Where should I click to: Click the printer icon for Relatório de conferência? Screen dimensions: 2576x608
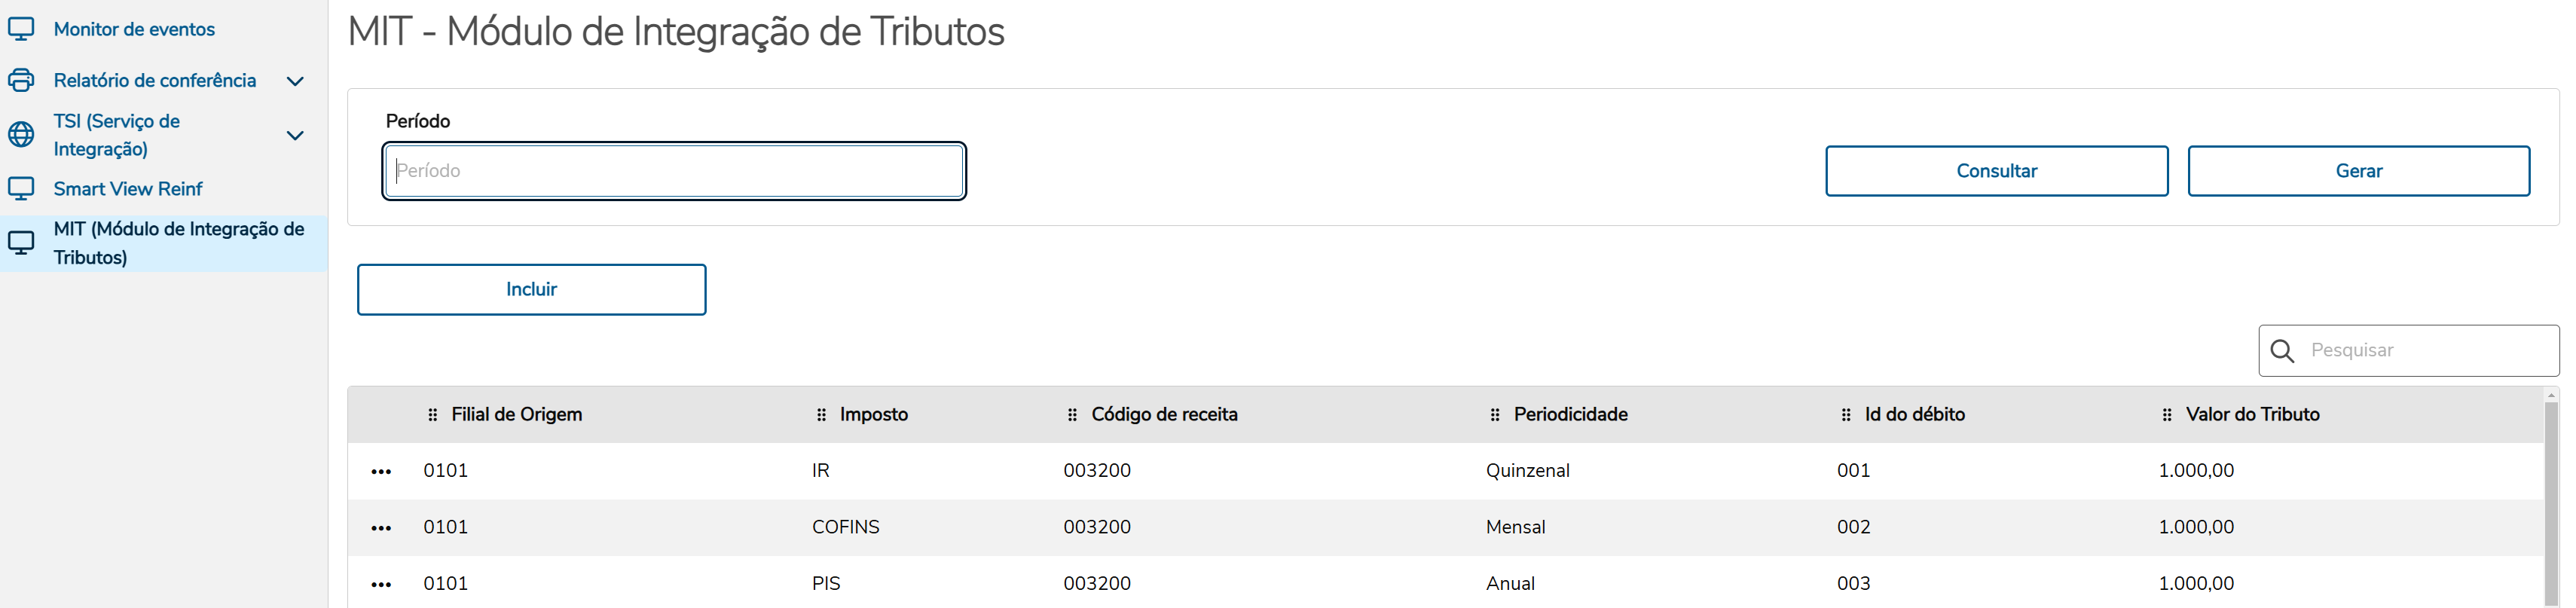coord(21,80)
